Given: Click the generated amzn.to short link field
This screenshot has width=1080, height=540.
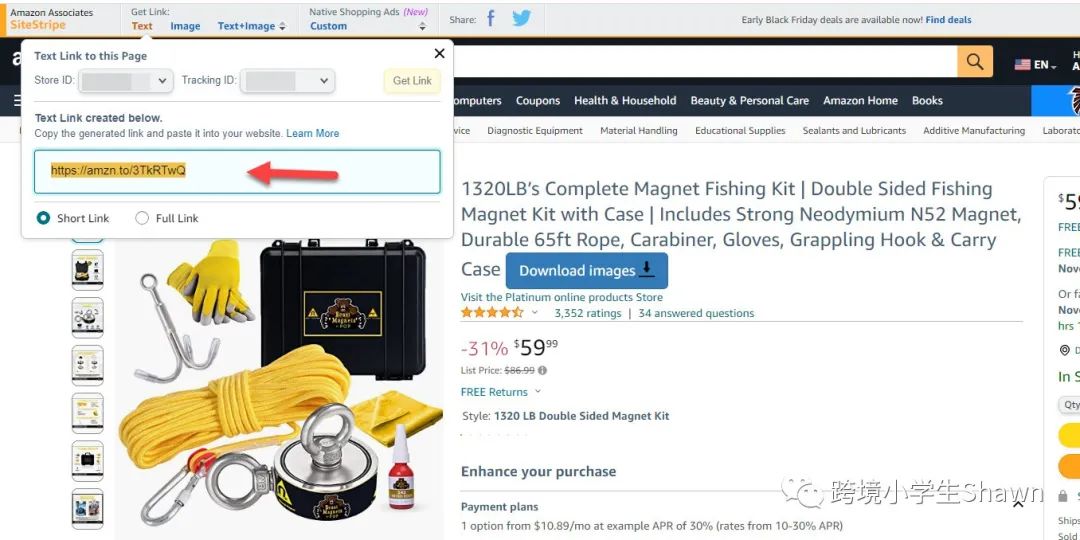Looking at the screenshot, I should point(237,171).
